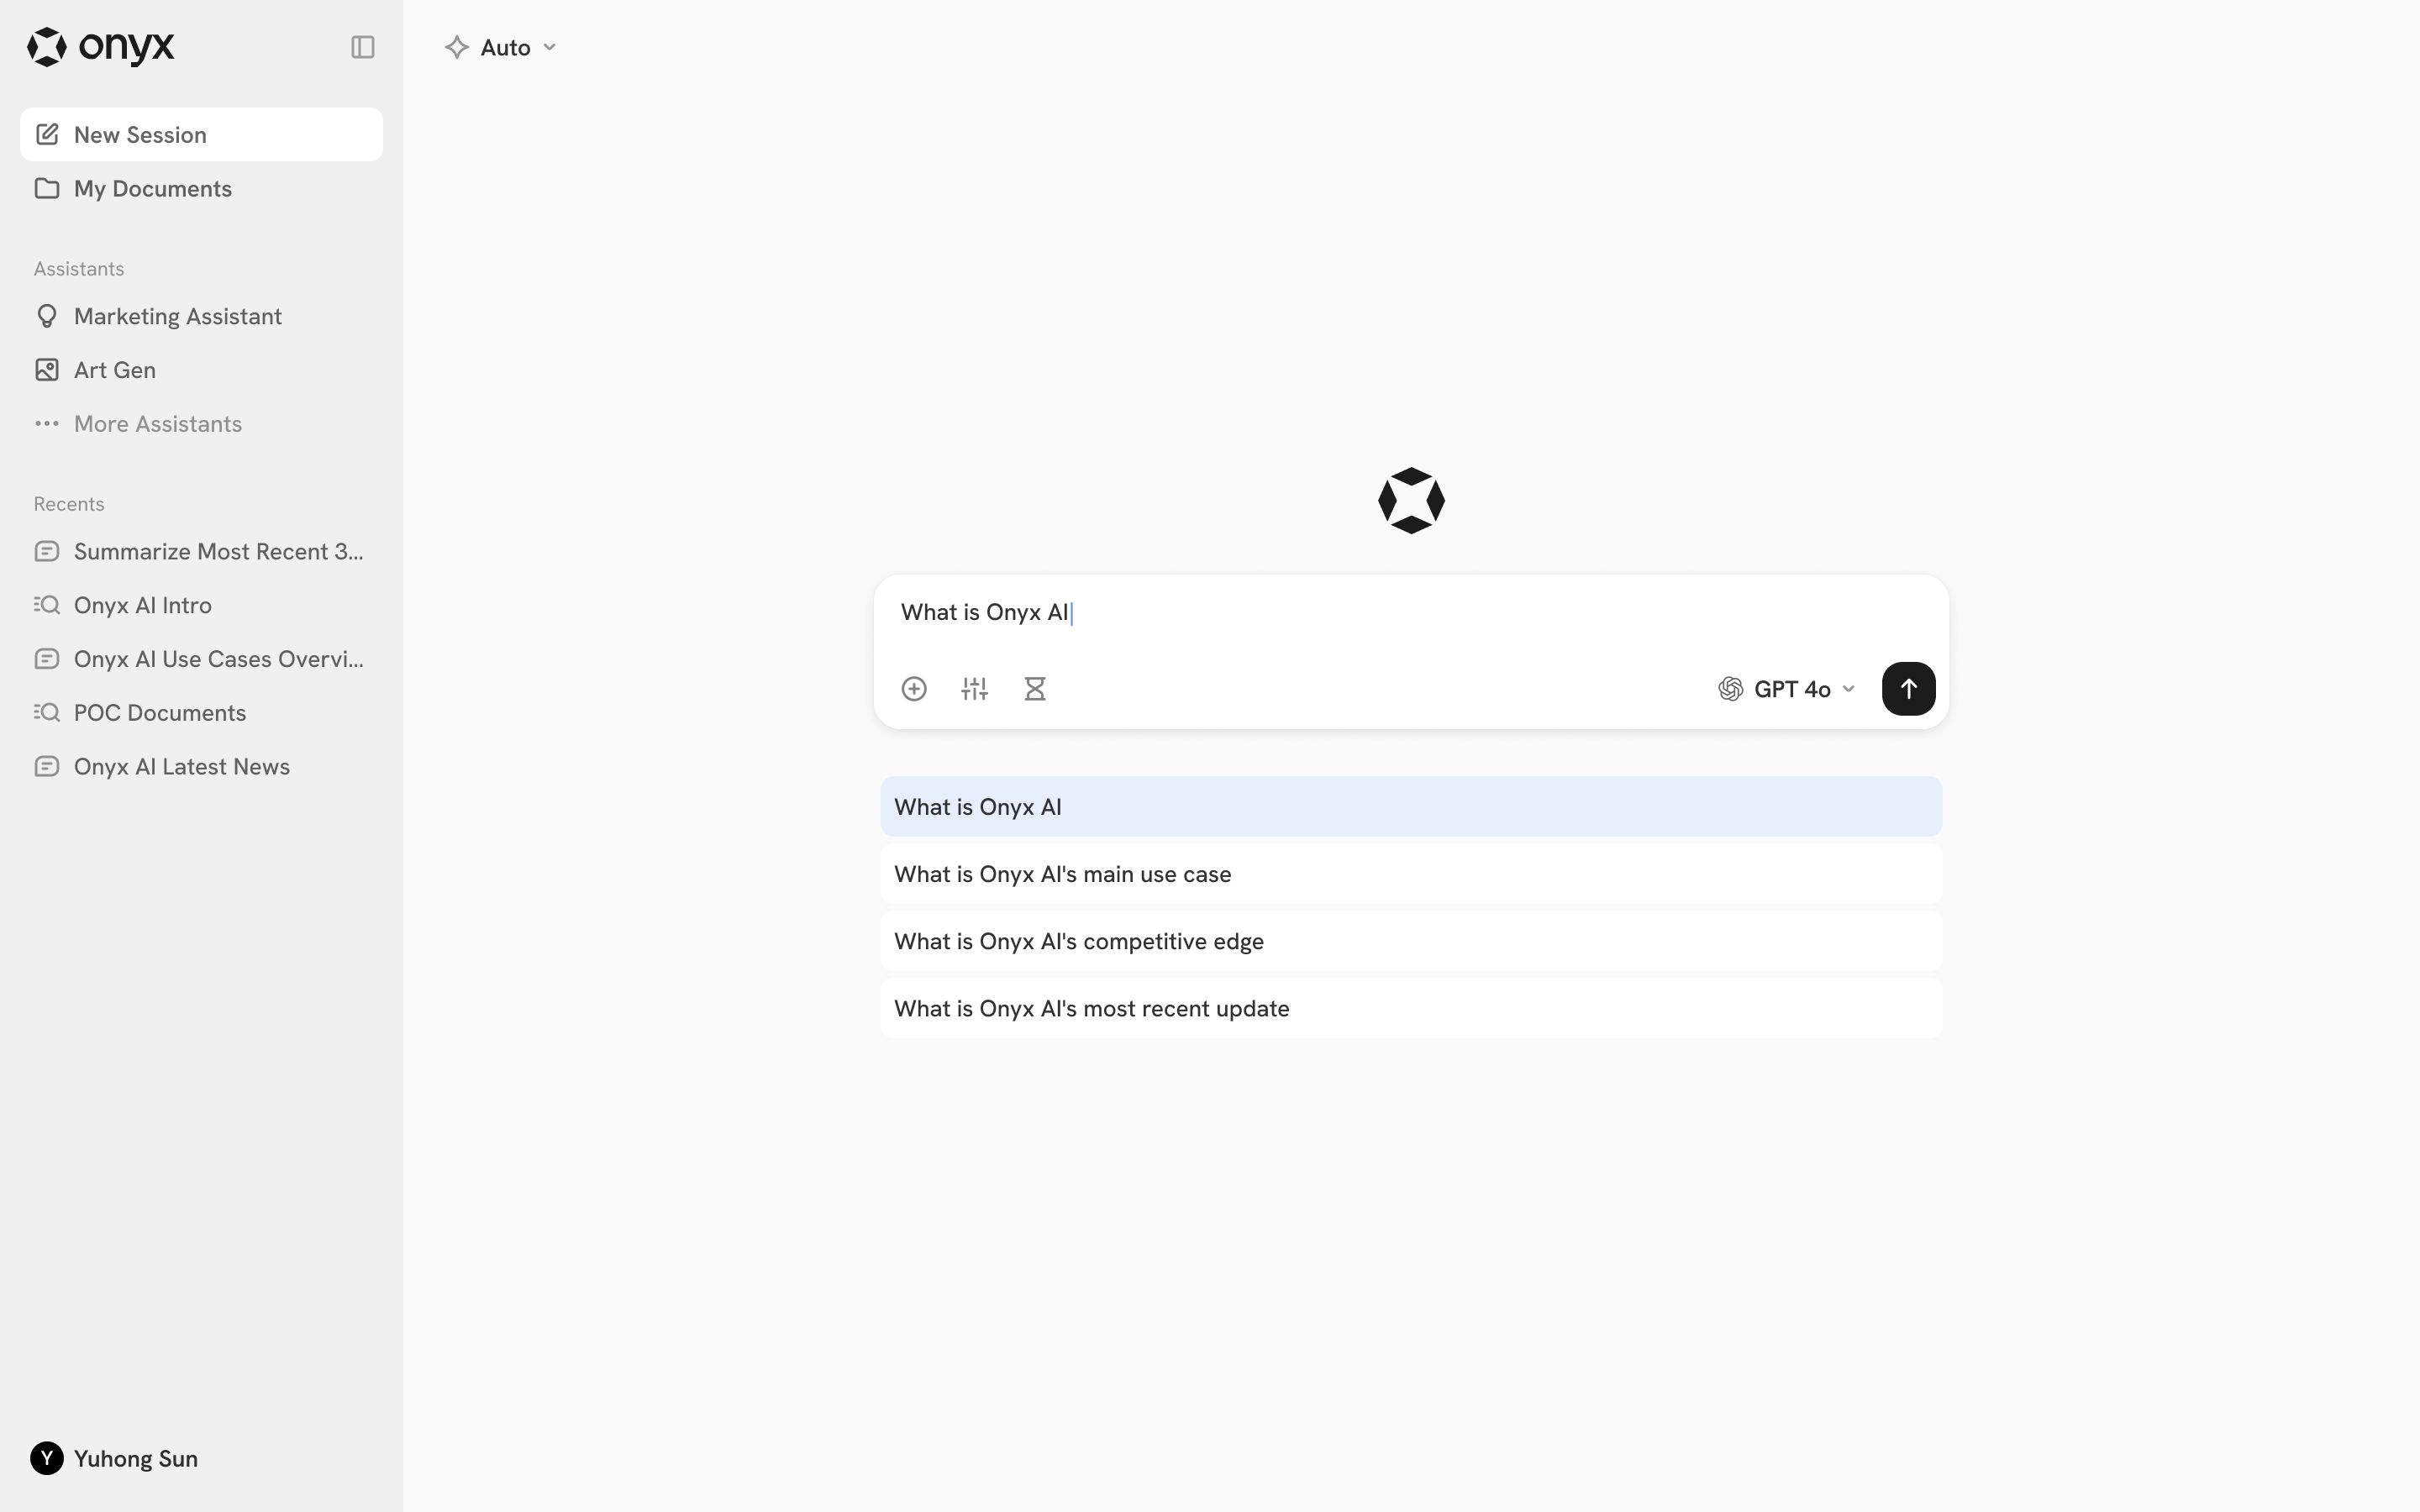The image size is (2420, 1512).
Task: Open the GPT 4o model selector
Action: click(x=1788, y=689)
